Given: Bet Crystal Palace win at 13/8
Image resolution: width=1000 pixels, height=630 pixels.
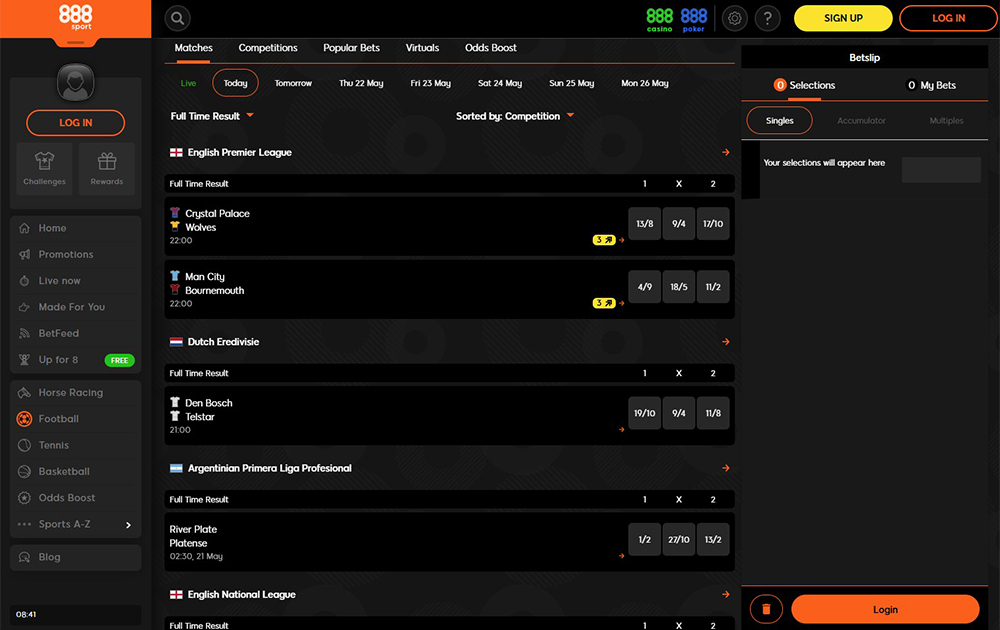Looking at the screenshot, I should point(645,224).
